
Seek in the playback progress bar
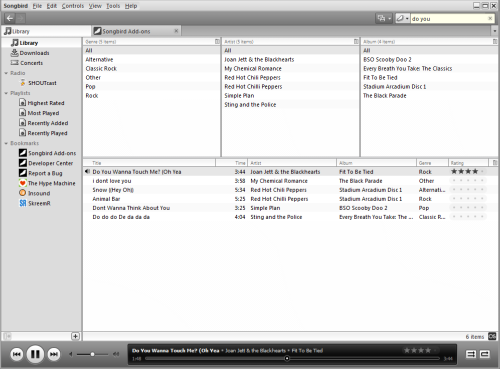point(293,359)
